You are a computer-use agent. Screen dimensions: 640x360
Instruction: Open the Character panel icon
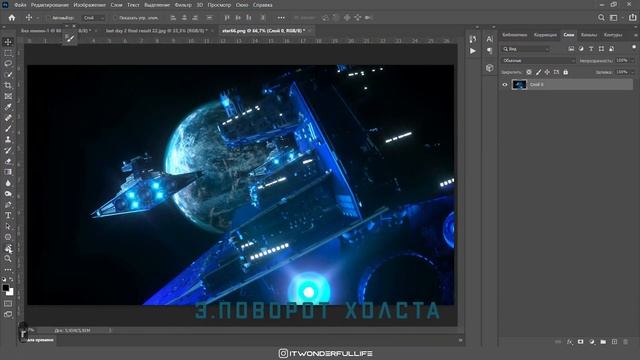(x=489, y=39)
